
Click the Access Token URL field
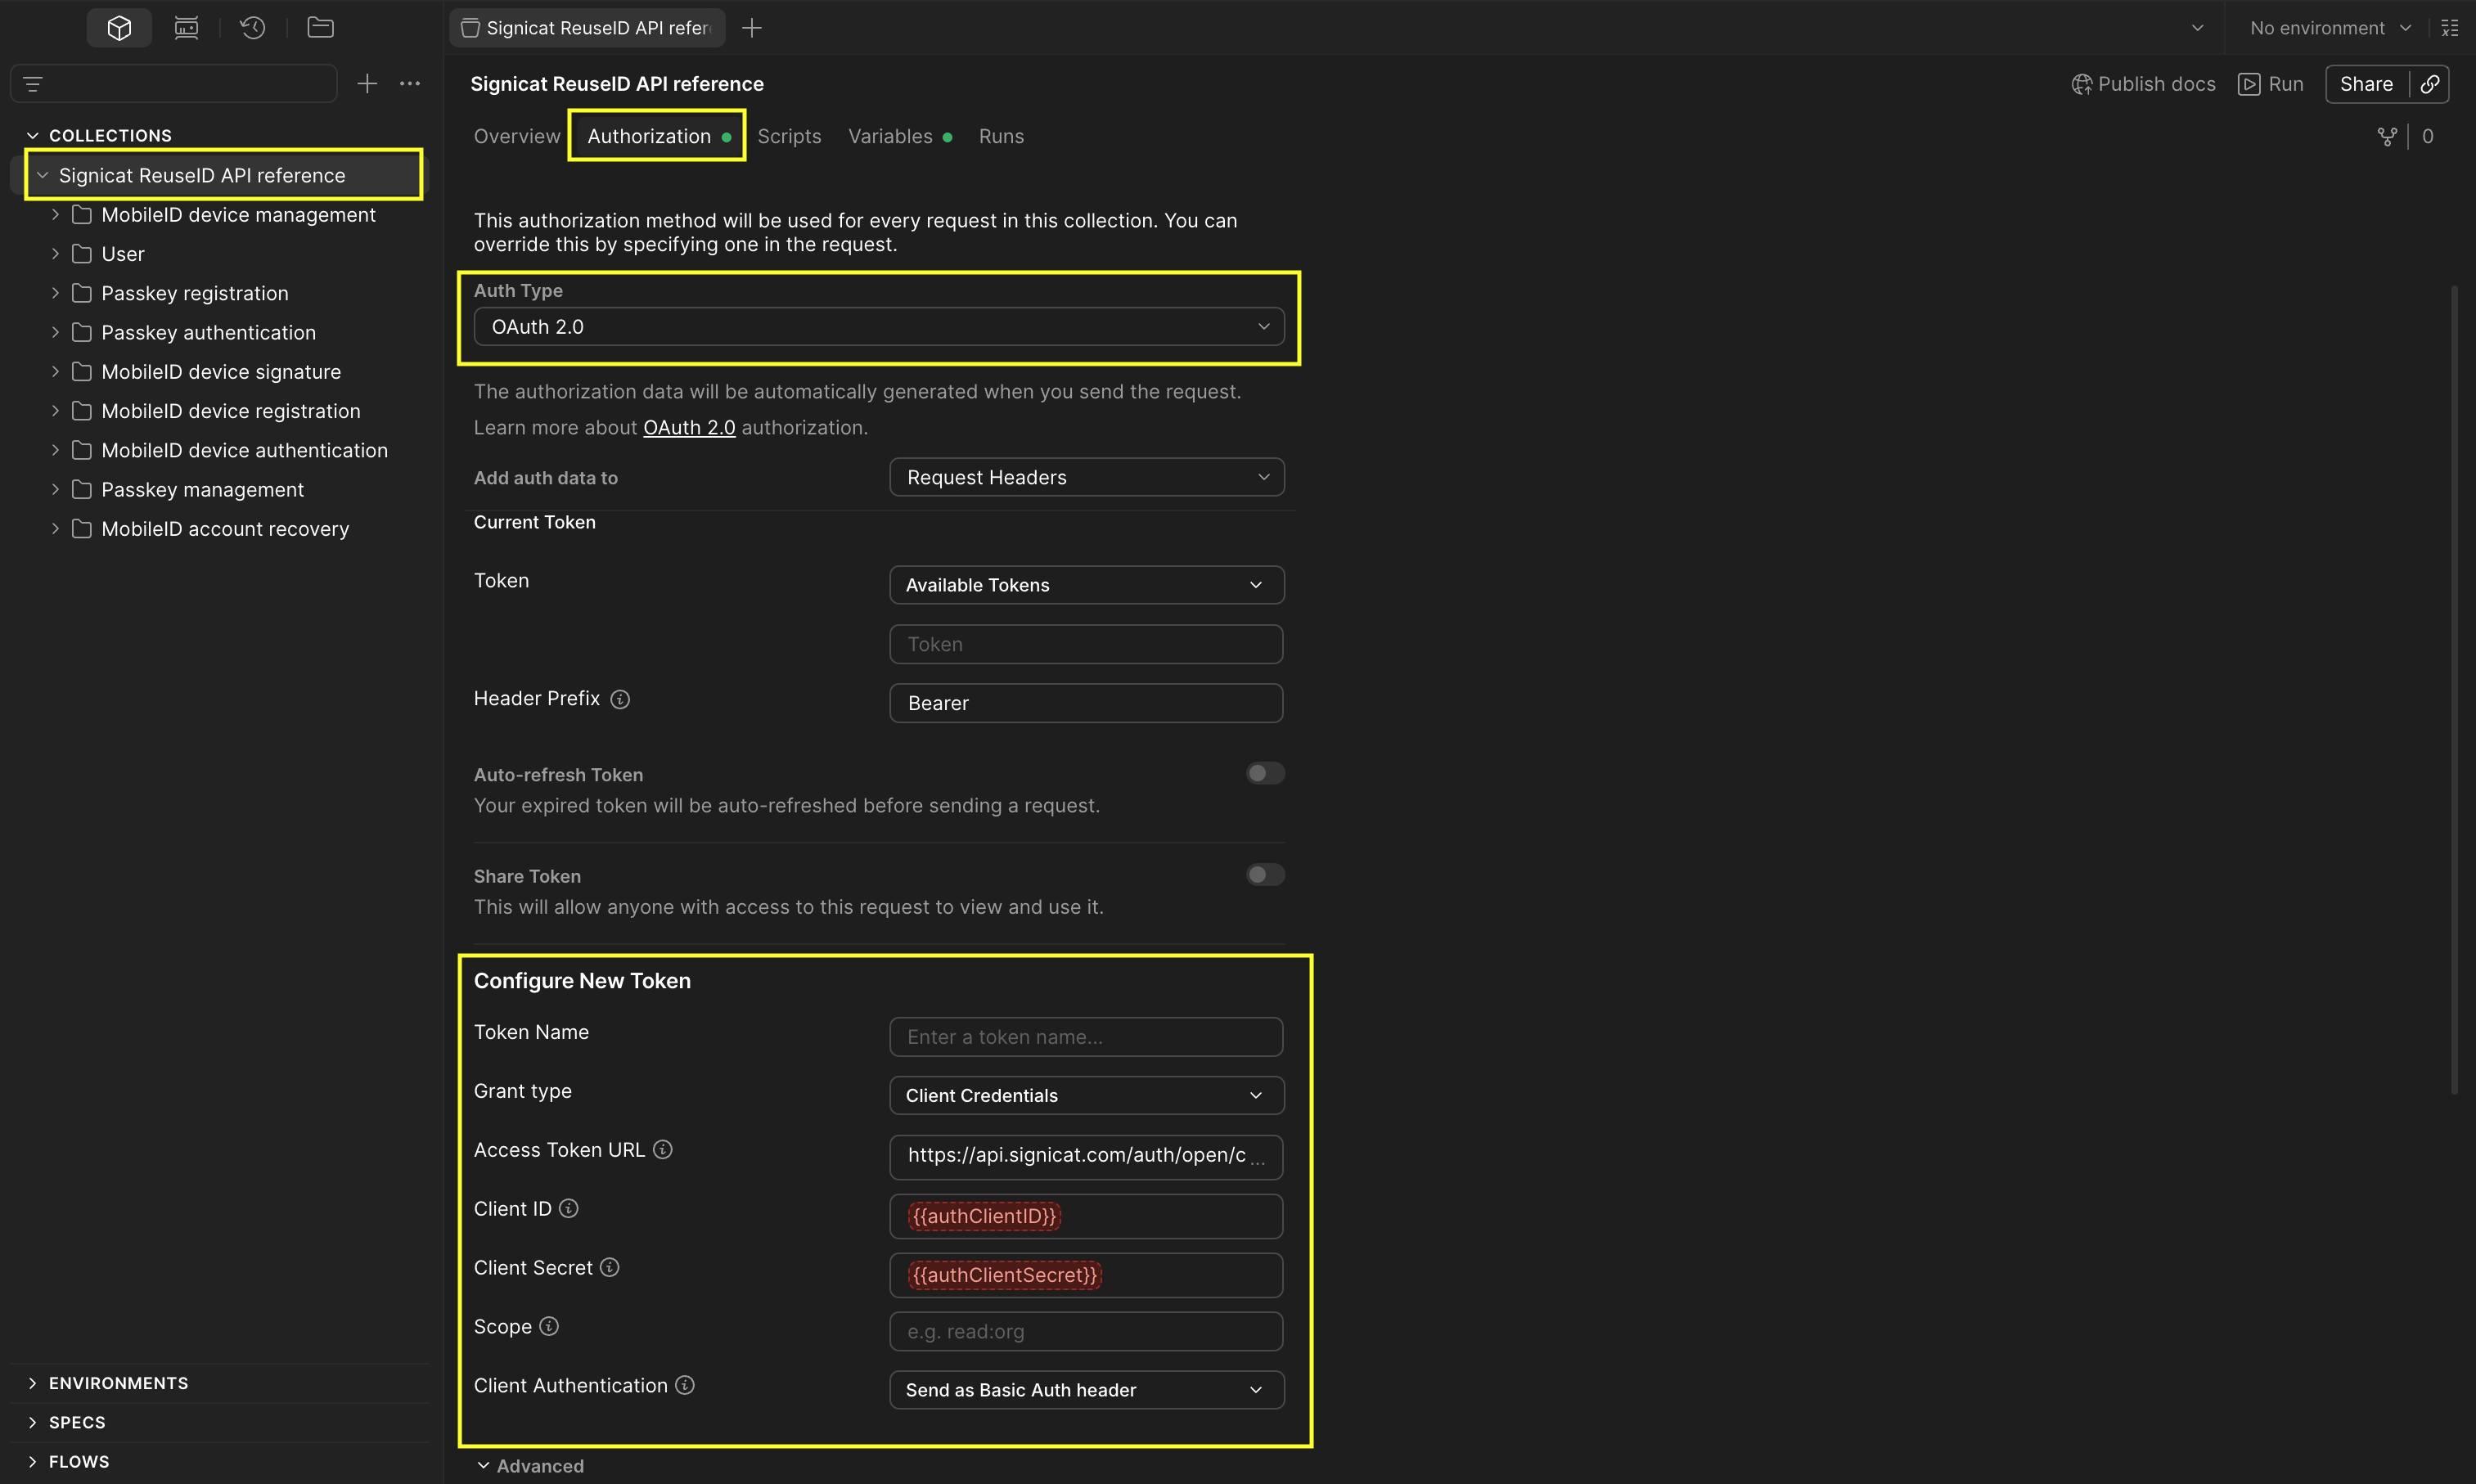1086,1156
